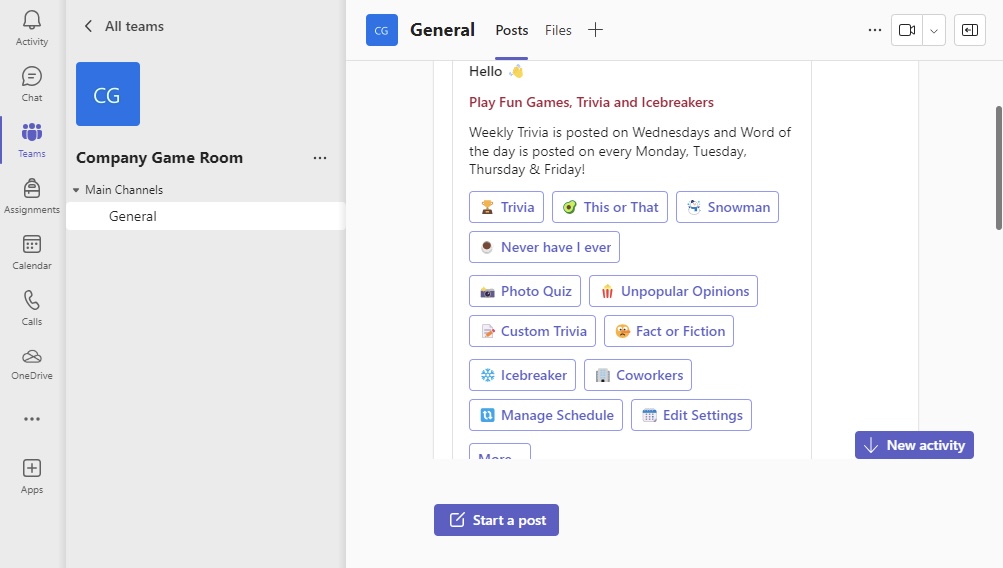Click the vertical scrollbar thumb
This screenshot has width=1003, height=568.
pyautogui.click(x=999, y=168)
